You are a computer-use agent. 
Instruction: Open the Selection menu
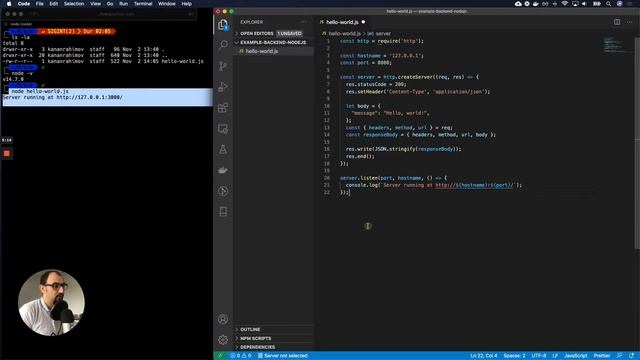click(74, 4)
